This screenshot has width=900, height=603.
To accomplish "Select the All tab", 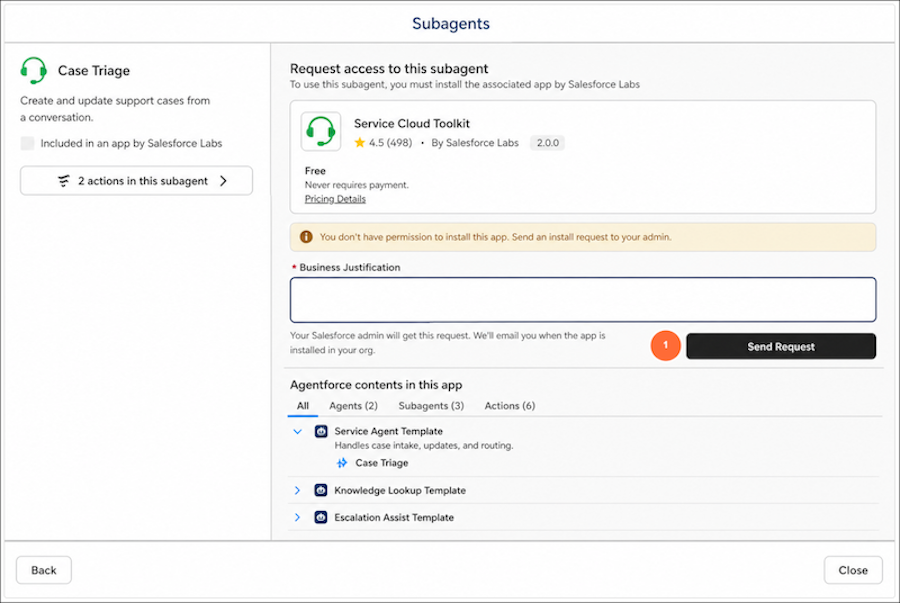I will tap(302, 406).
